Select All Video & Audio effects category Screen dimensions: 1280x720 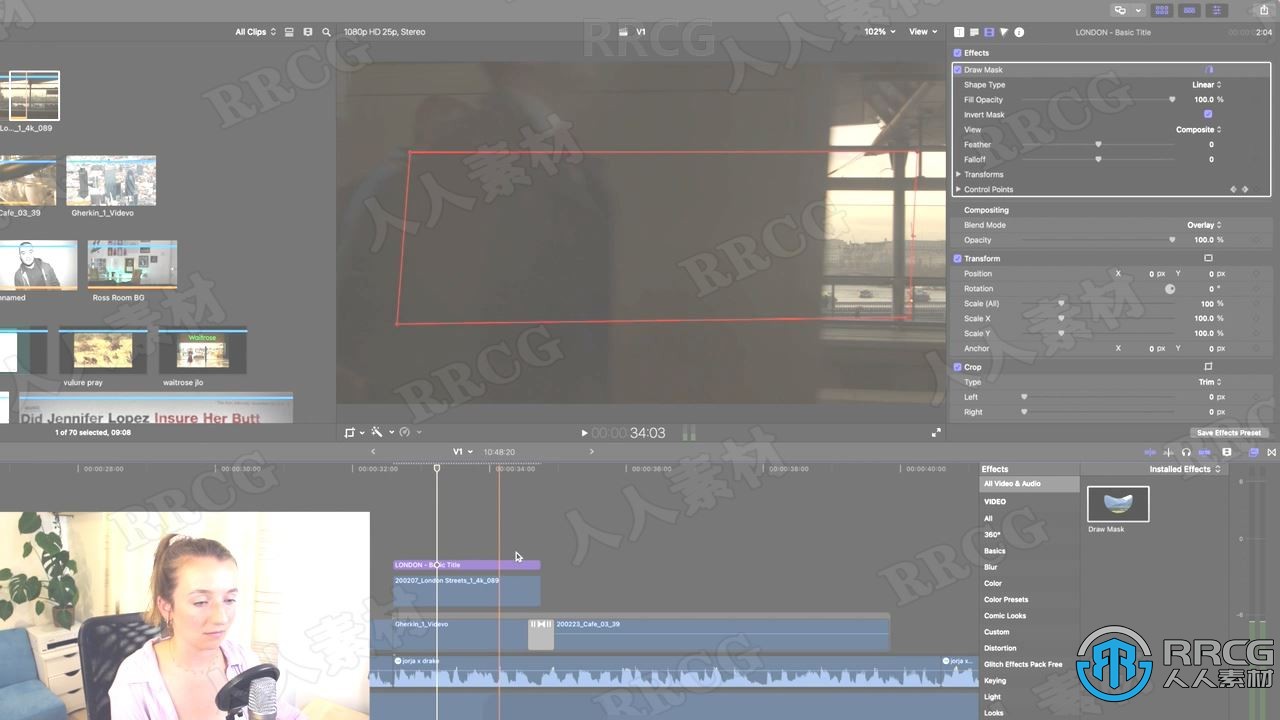[x=1030, y=484]
